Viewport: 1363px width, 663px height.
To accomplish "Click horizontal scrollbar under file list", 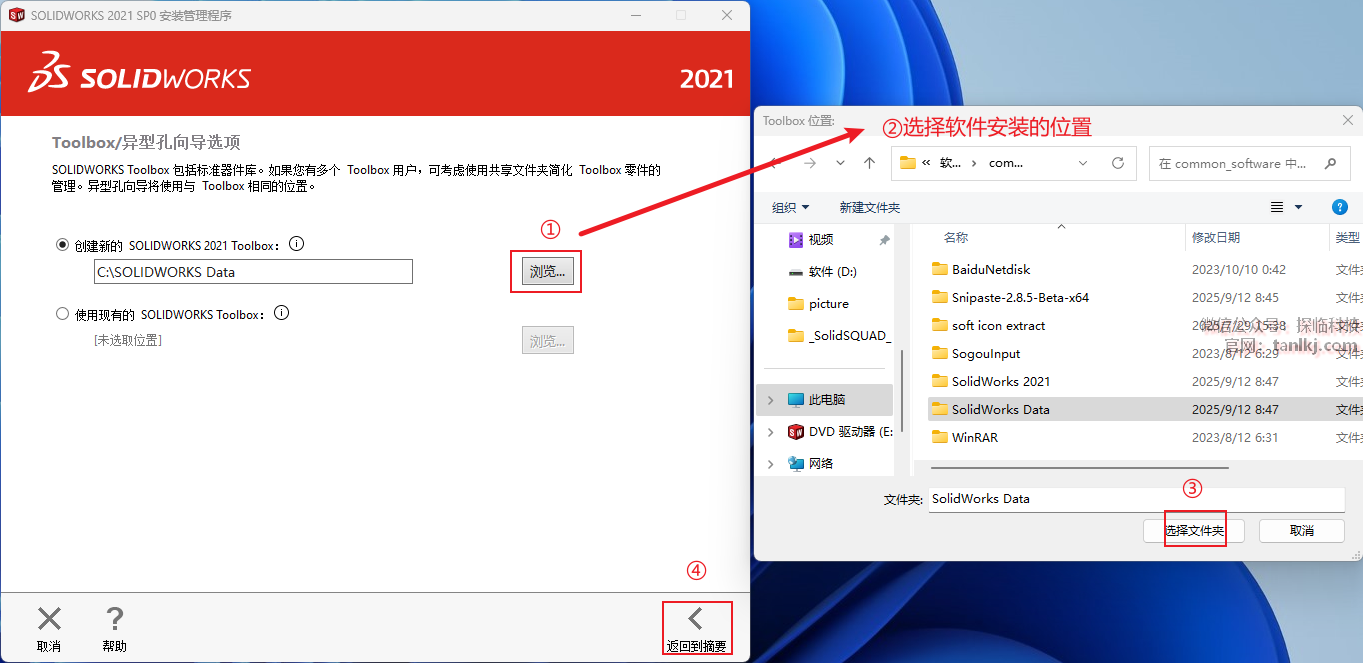I will pos(1079,467).
